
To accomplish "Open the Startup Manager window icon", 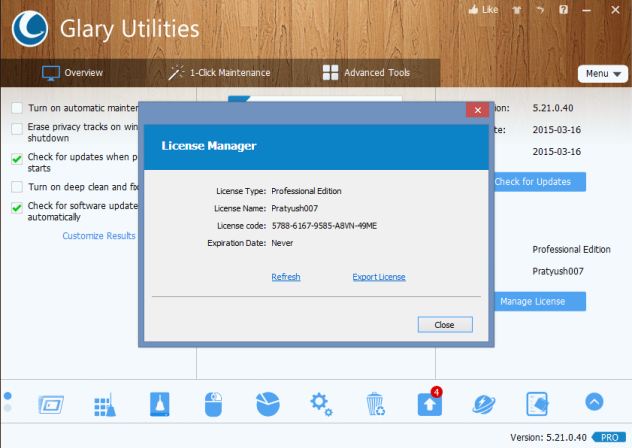I will pyautogui.click(x=51, y=404).
